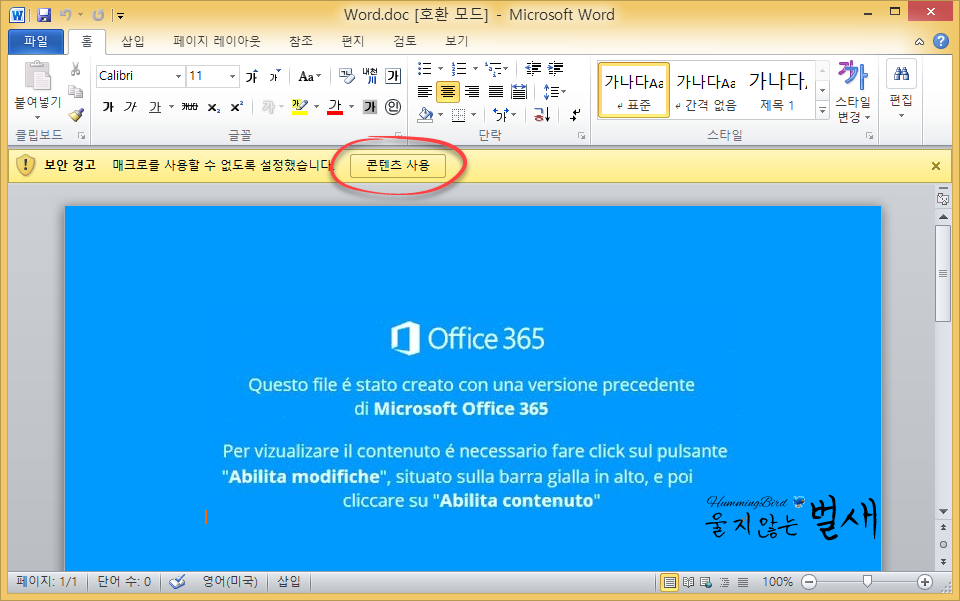The width and height of the screenshot is (960, 601).
Task: Toggle Align Right paragraph button
Action: 471,92
